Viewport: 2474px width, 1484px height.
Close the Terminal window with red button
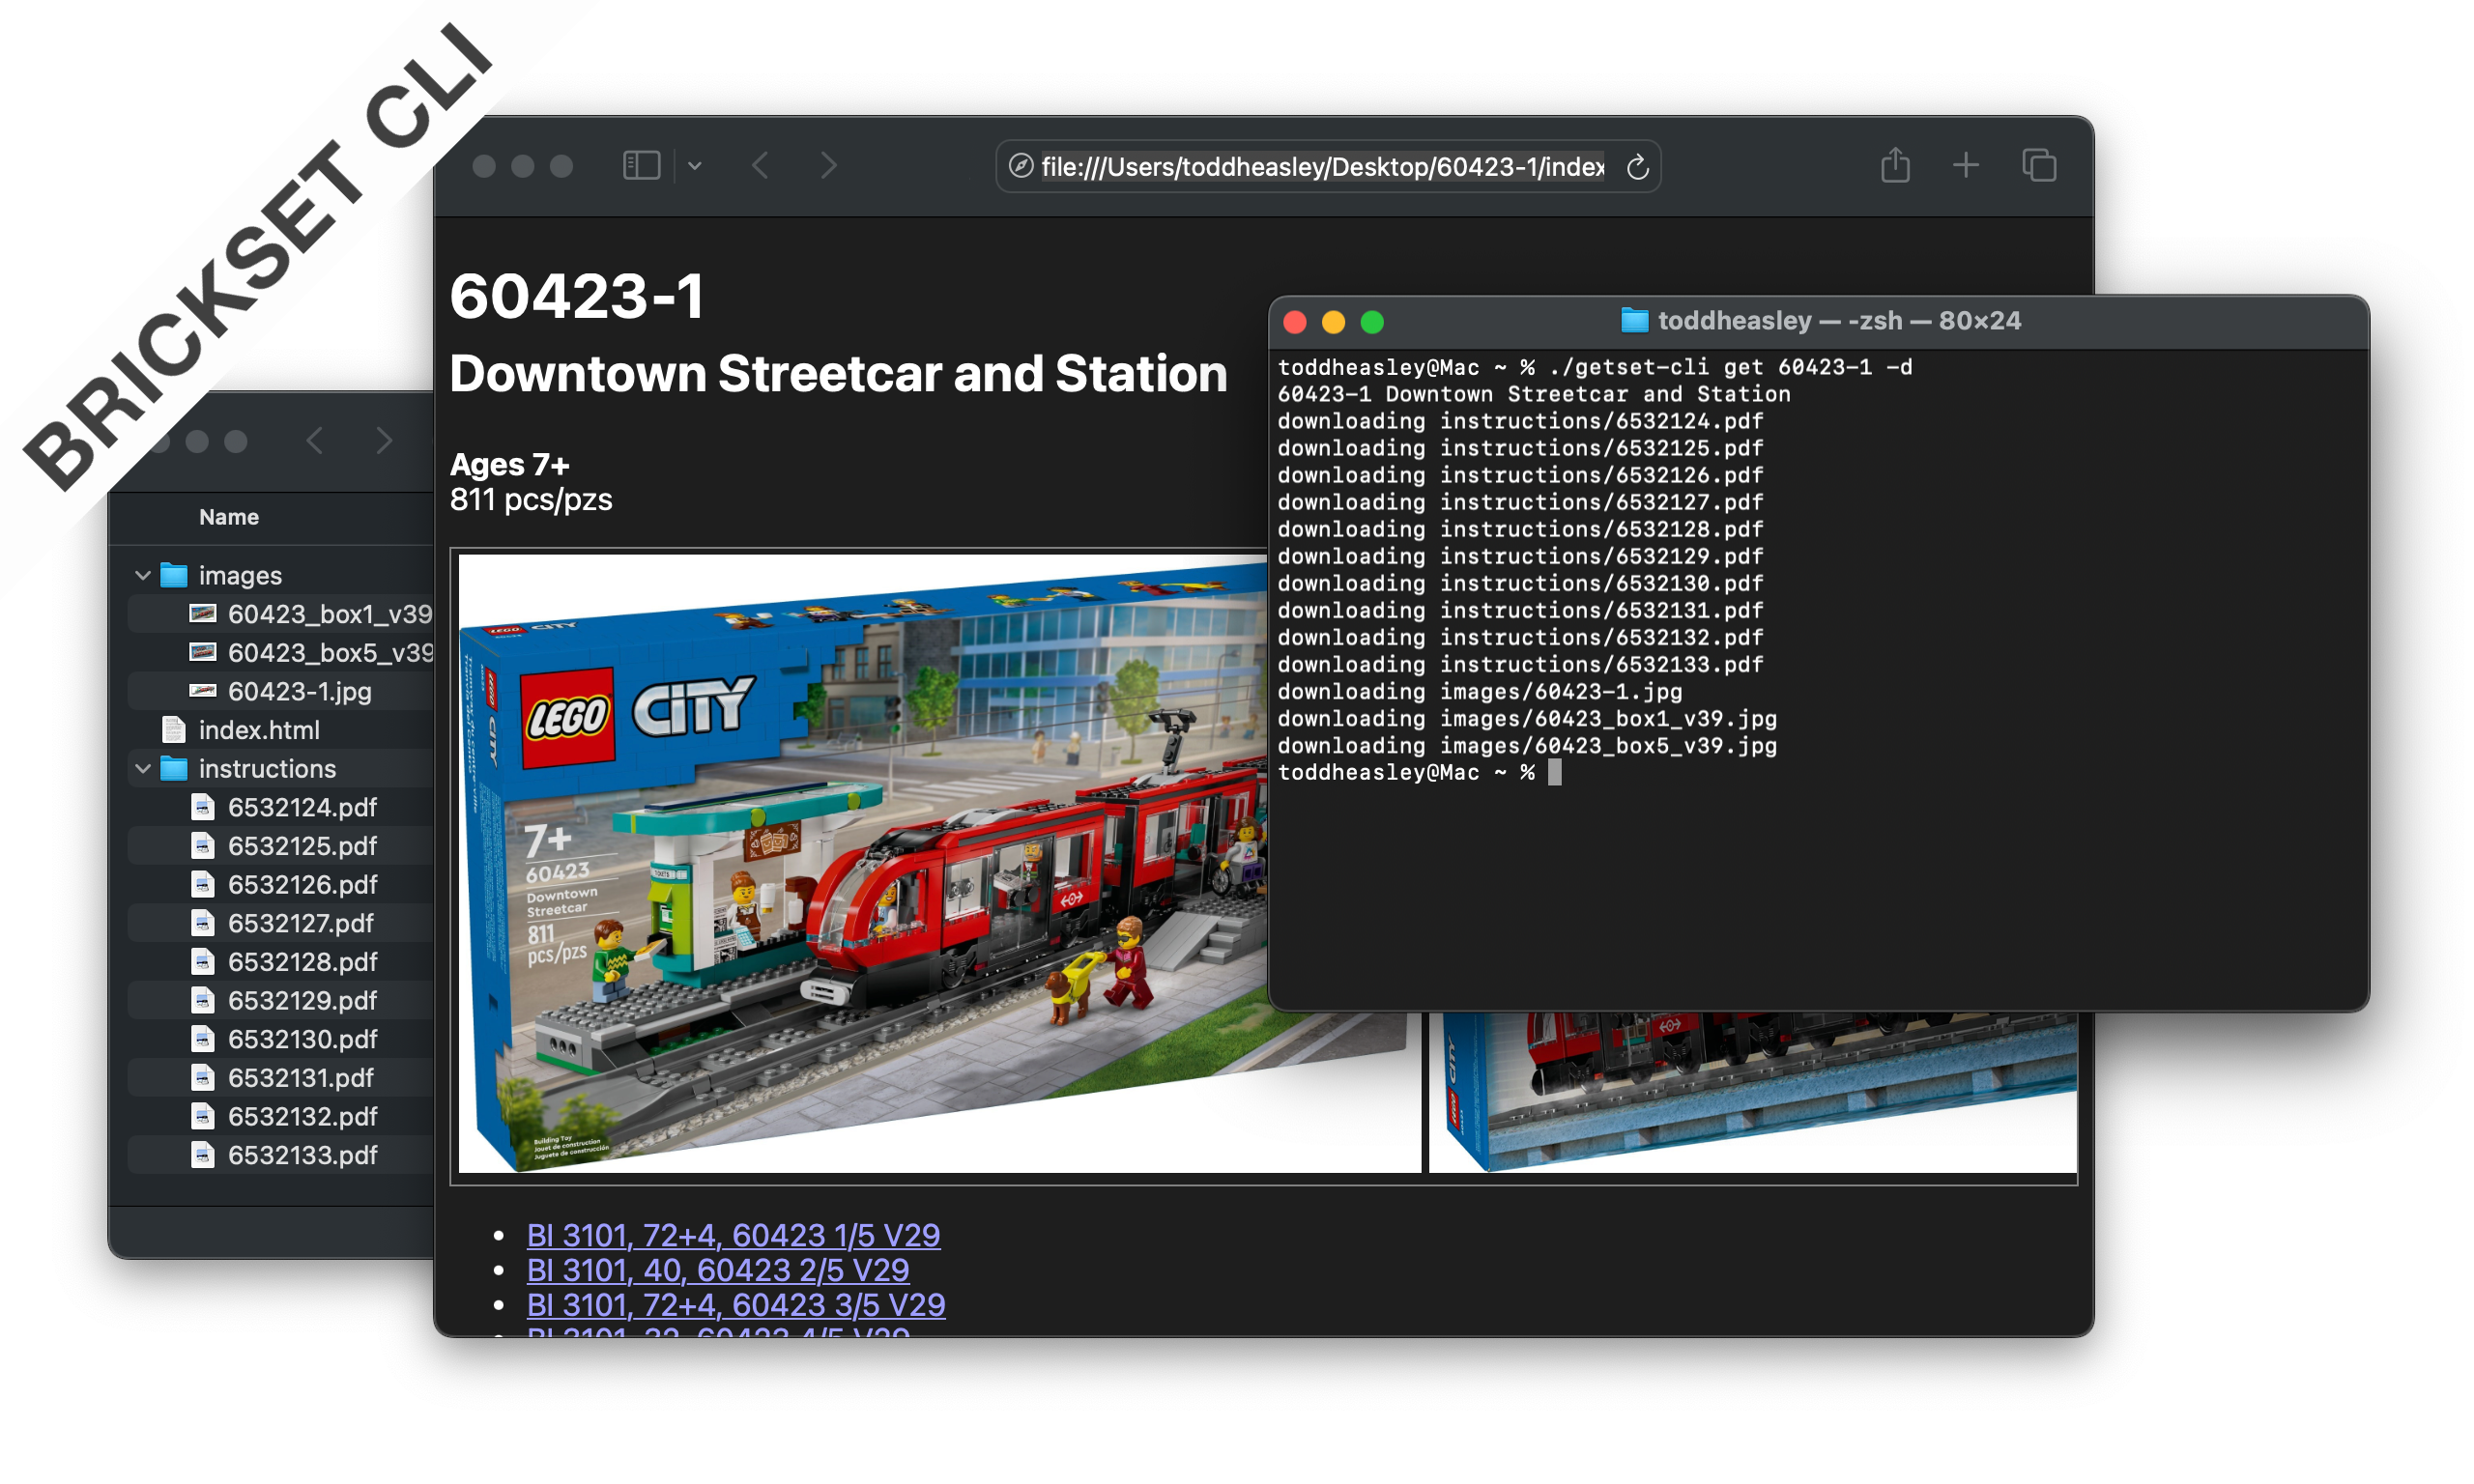(1294, 322)
